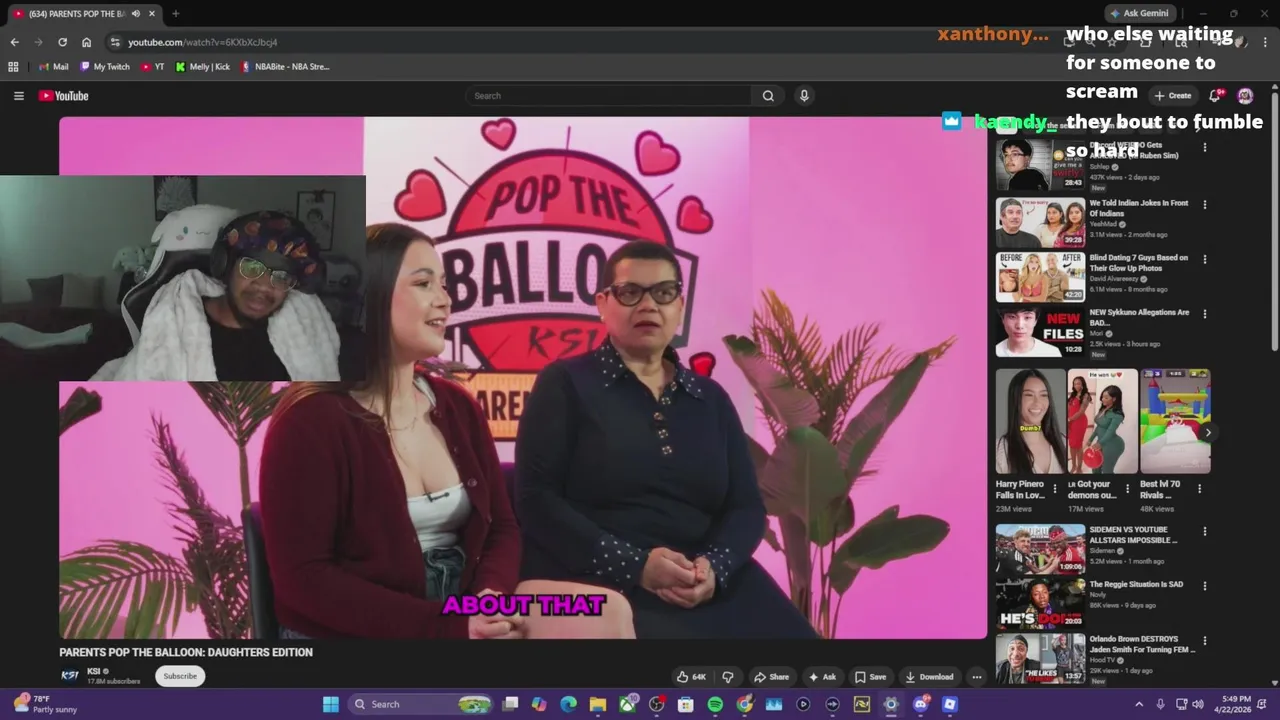Open more actions menu below video

[x=977, y=677]
